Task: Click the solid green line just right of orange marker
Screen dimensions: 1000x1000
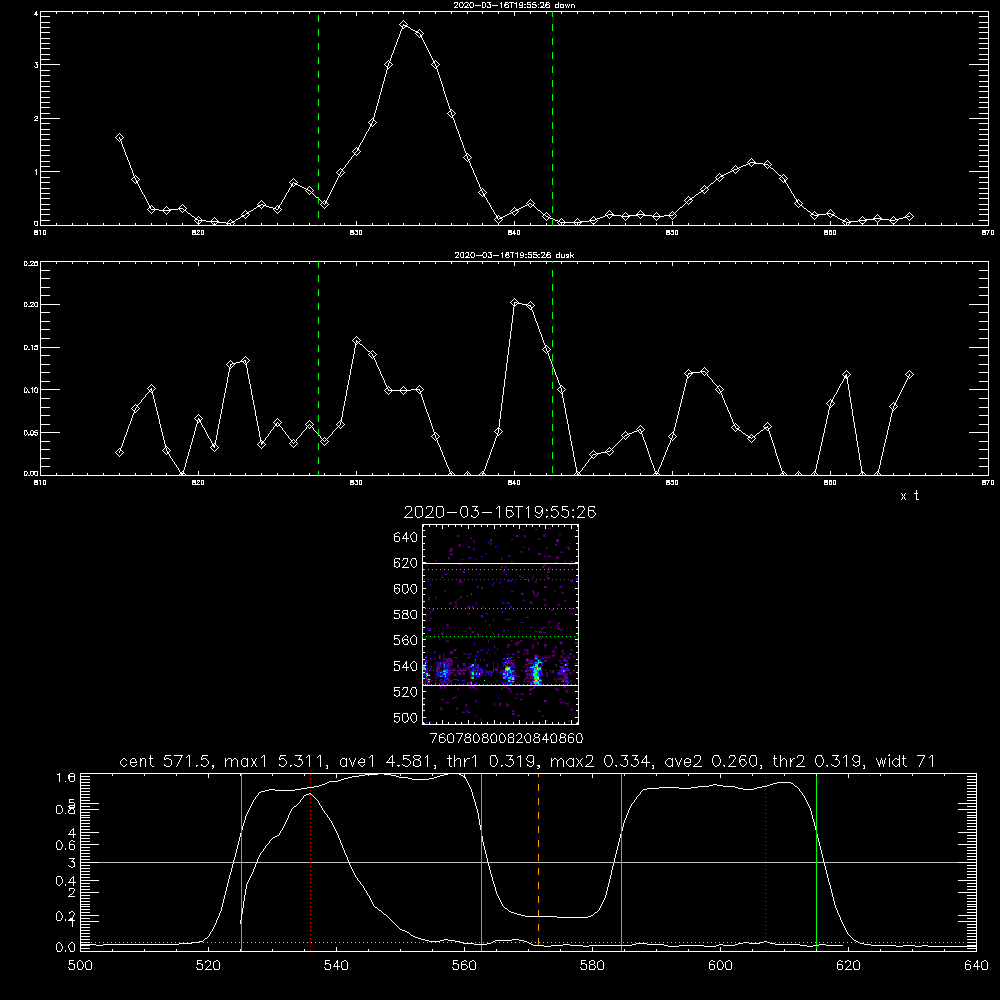Action: click(x=621, y=861)
